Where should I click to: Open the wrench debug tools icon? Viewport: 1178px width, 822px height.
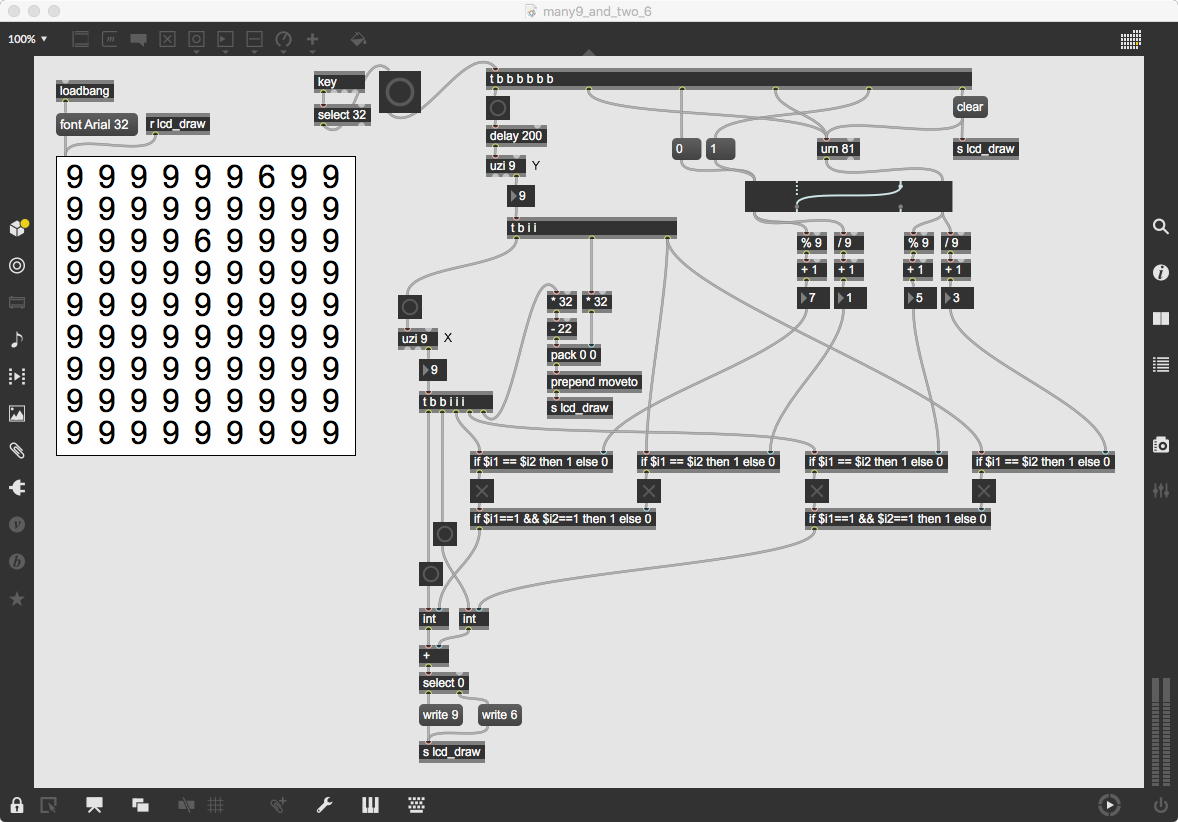click(324, 805)
